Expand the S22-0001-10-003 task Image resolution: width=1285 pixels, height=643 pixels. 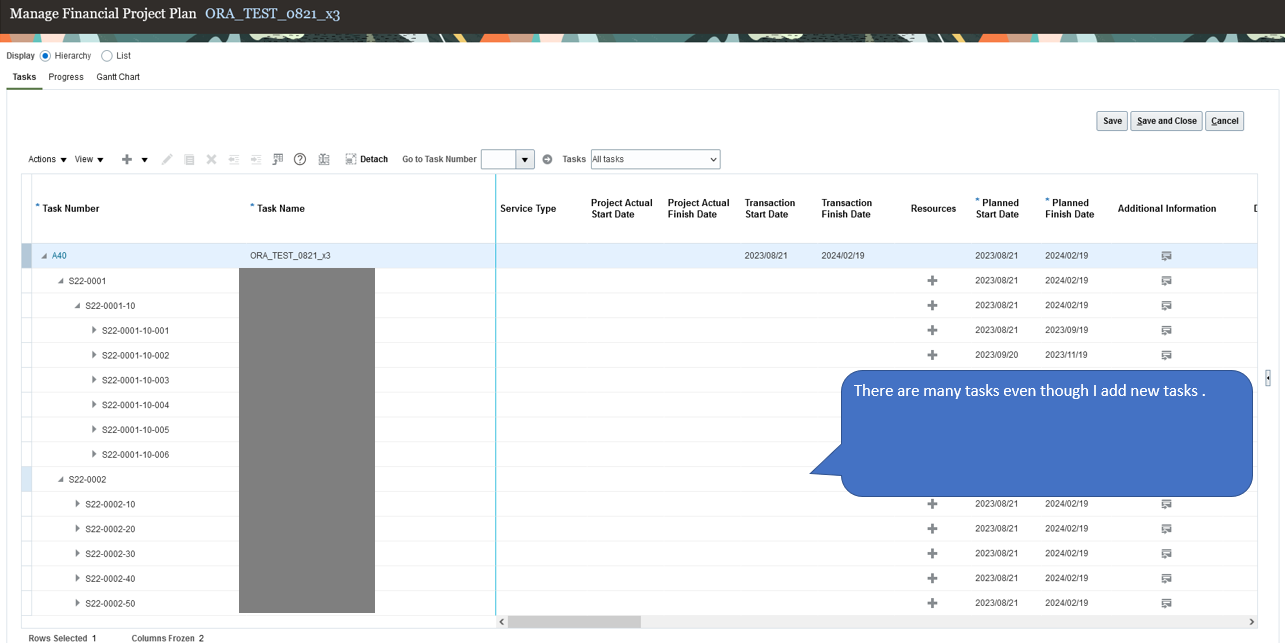pyautogui.click(x=94, y=380)
